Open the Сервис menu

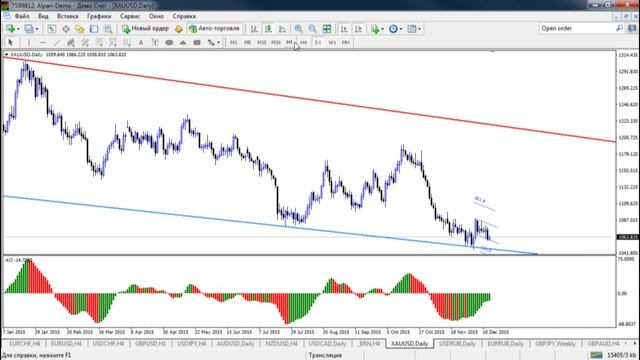pyautogui.click(x=130, y=16)
